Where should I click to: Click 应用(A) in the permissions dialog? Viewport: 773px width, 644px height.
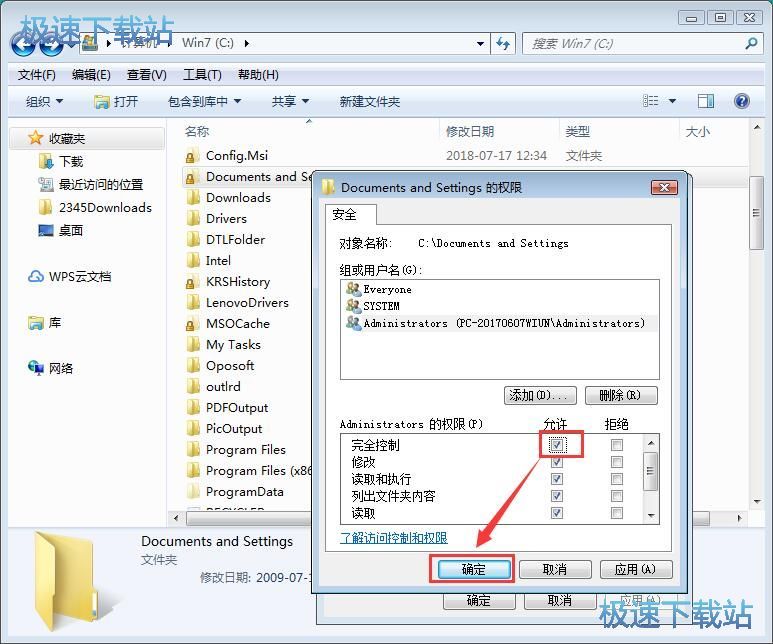tap(635, 570)
